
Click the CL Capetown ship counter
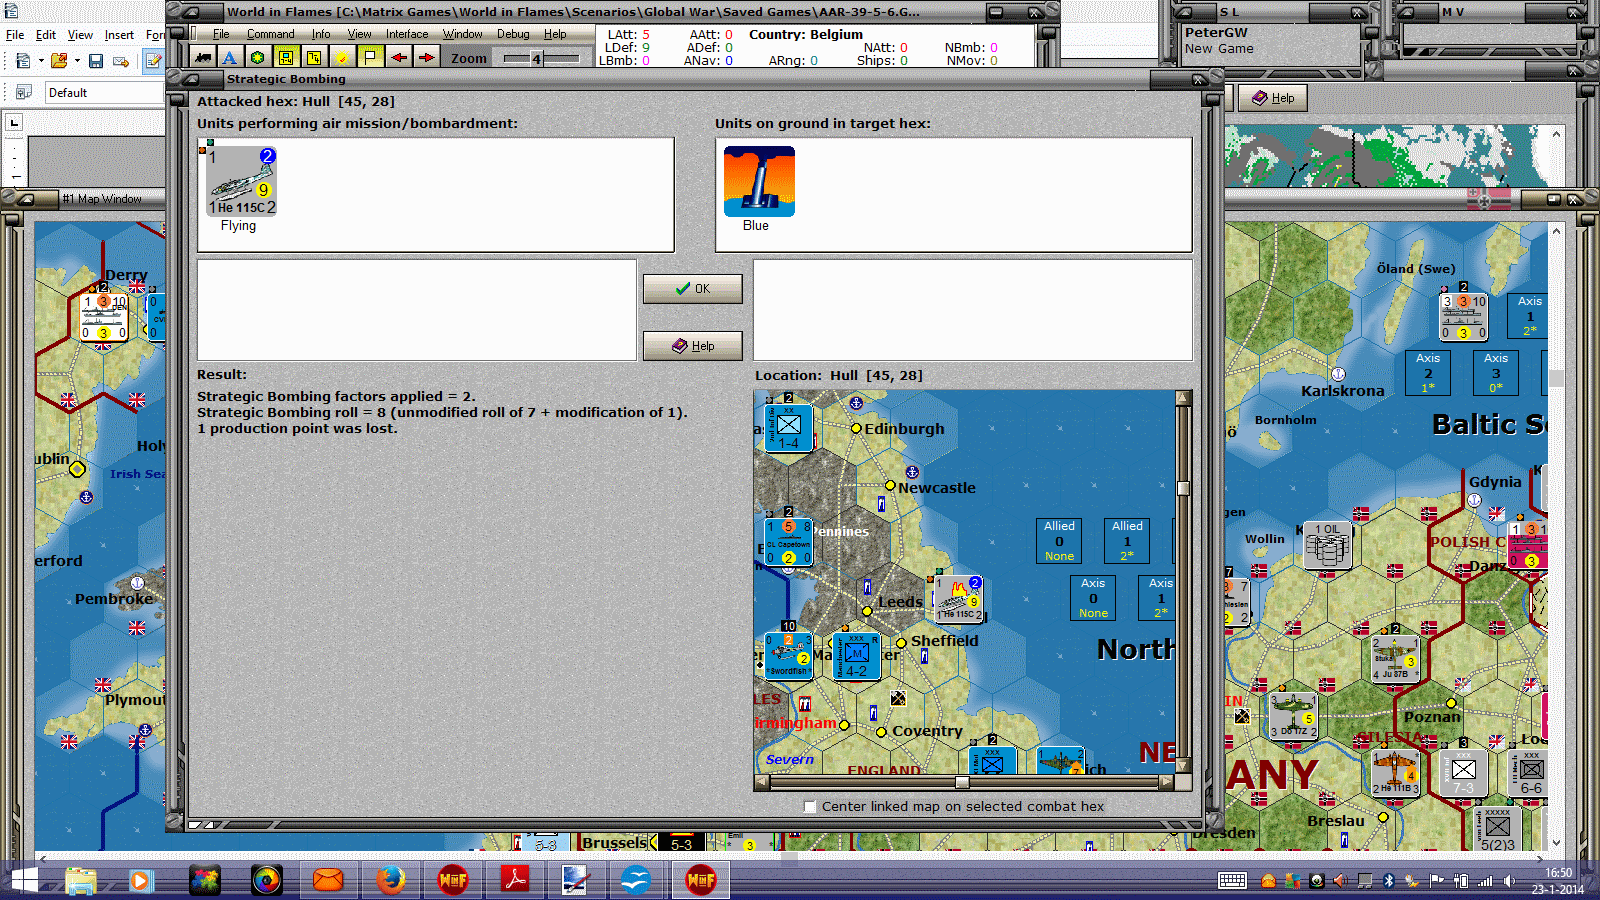click(788, 542)
